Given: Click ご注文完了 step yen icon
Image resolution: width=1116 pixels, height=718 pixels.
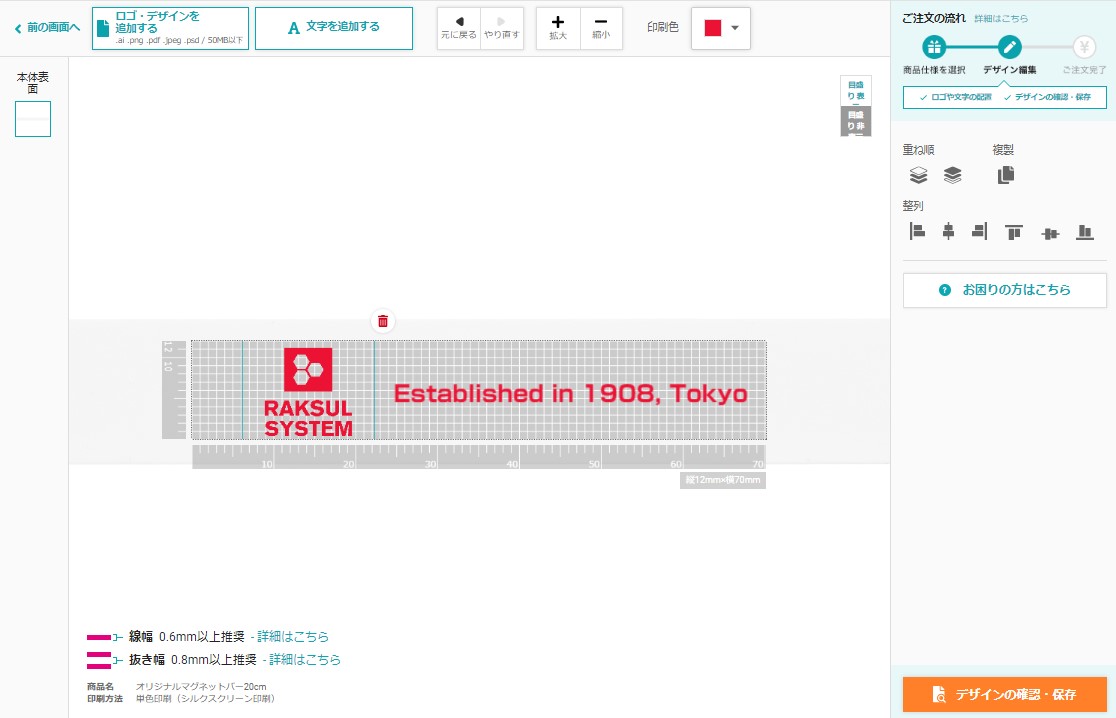Looking at the screenshot, I should point(1084,48).
